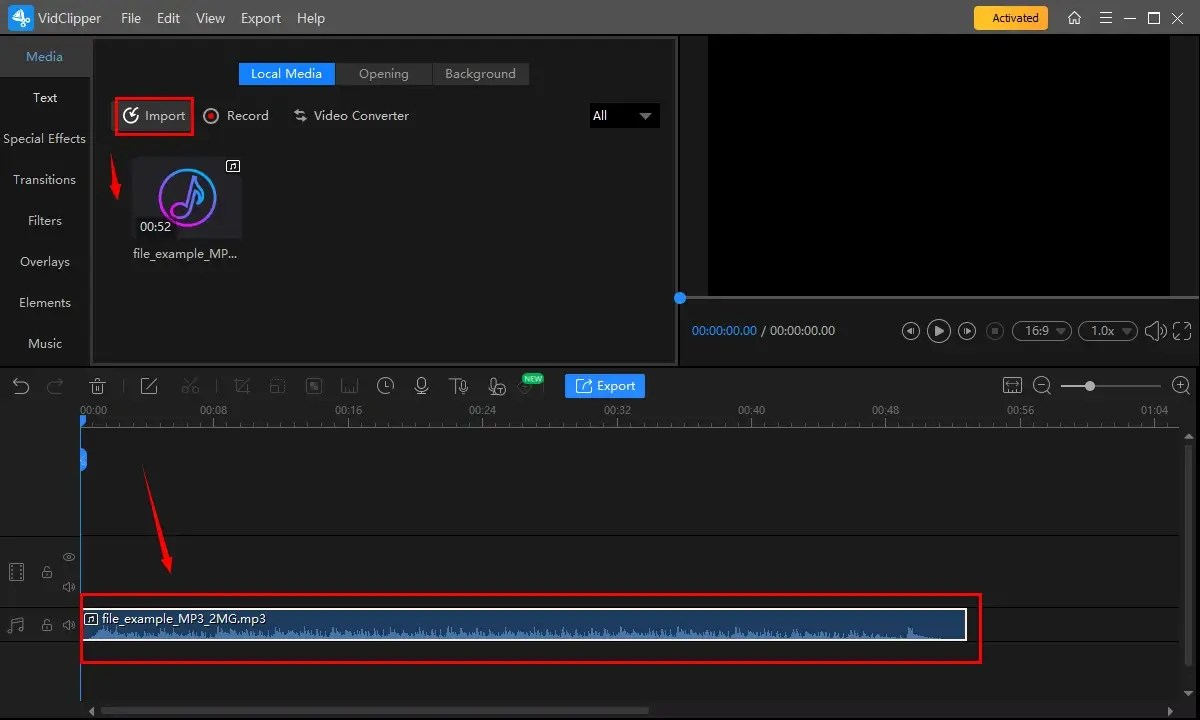Open the 1.0x playback speed dropdown
The width and height of the screenshot is (1200, 720).
(1107, 331)
